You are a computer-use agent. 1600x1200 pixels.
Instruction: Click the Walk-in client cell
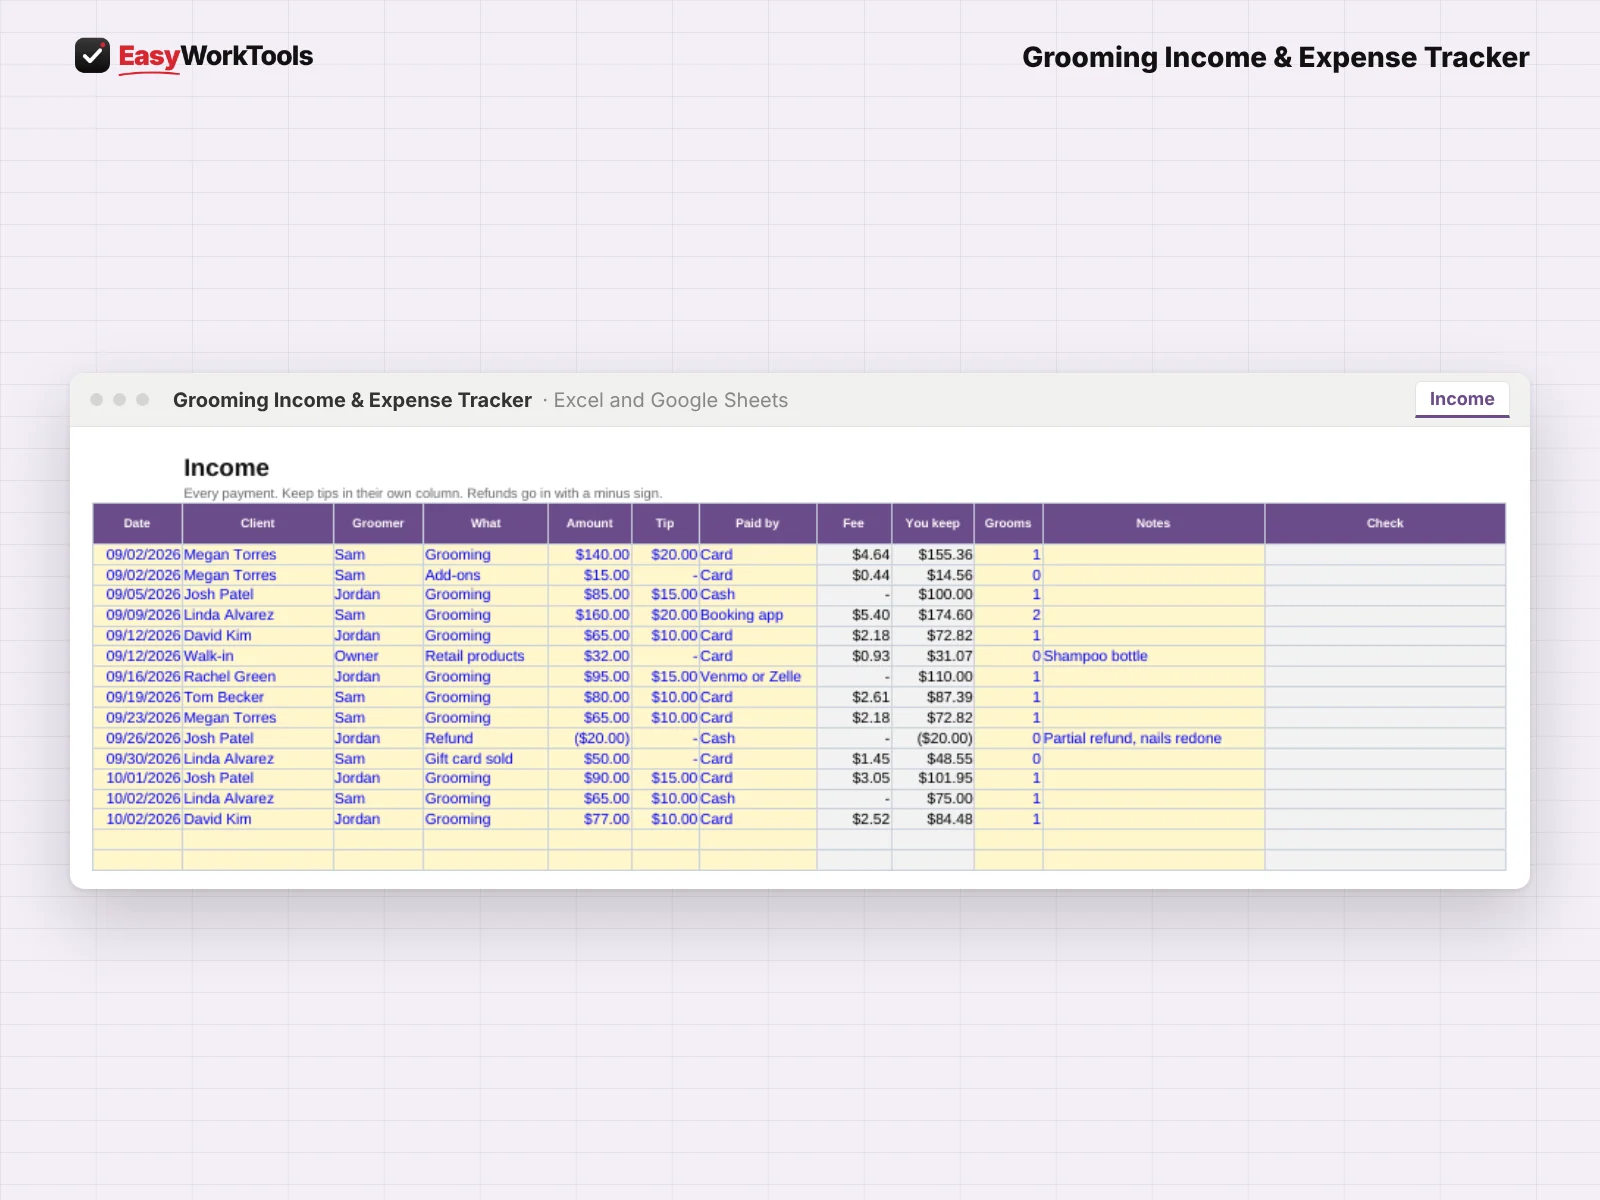257,656
